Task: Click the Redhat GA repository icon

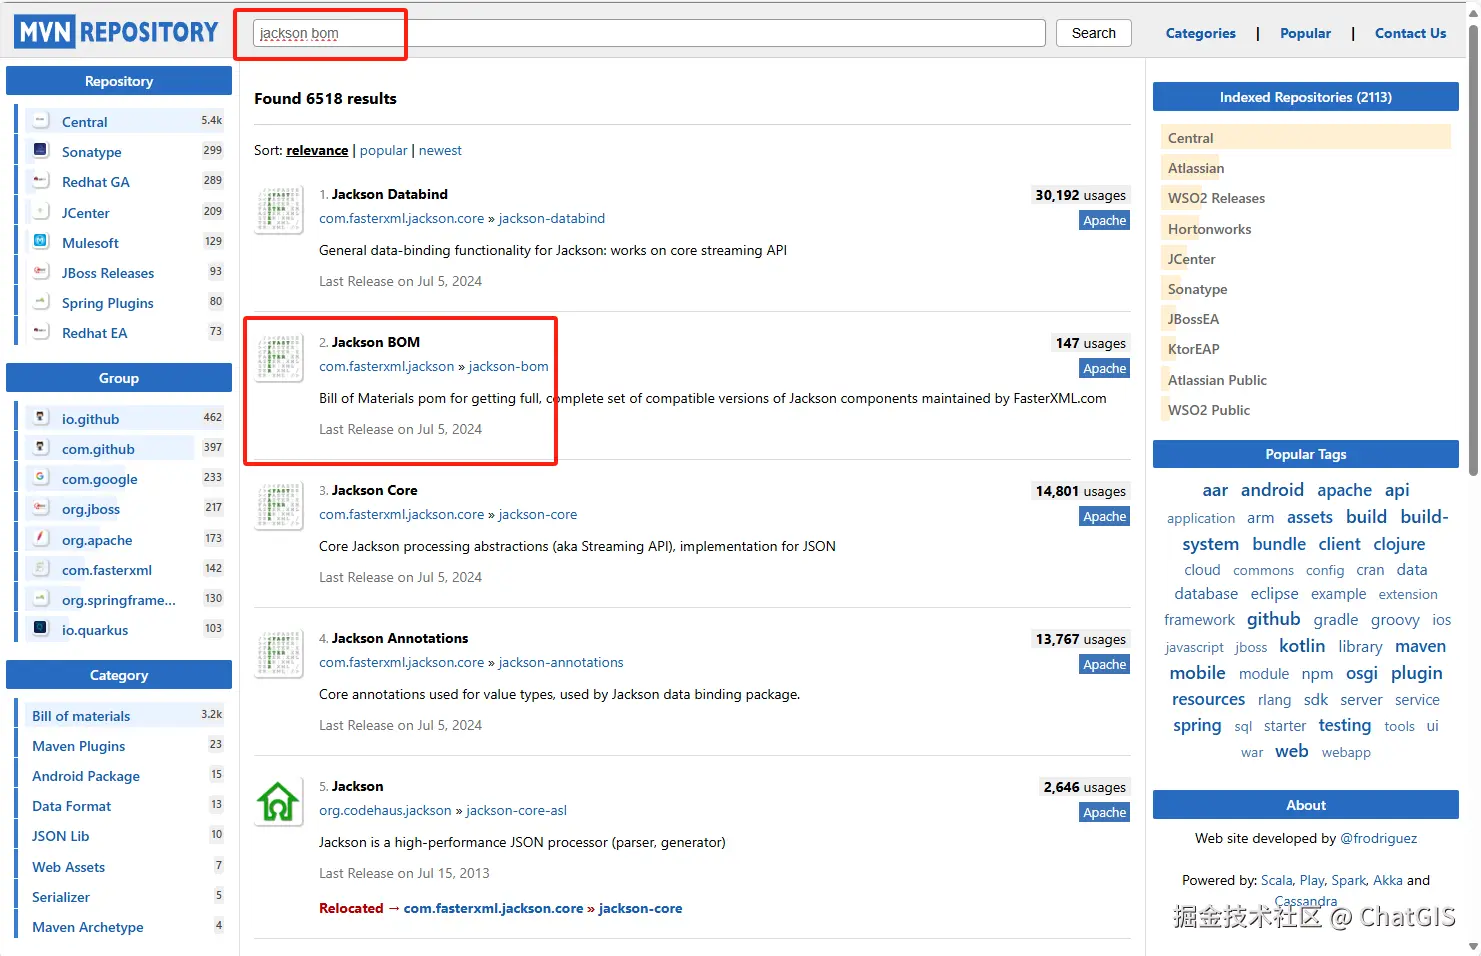Action: click(x=41, y=181)
